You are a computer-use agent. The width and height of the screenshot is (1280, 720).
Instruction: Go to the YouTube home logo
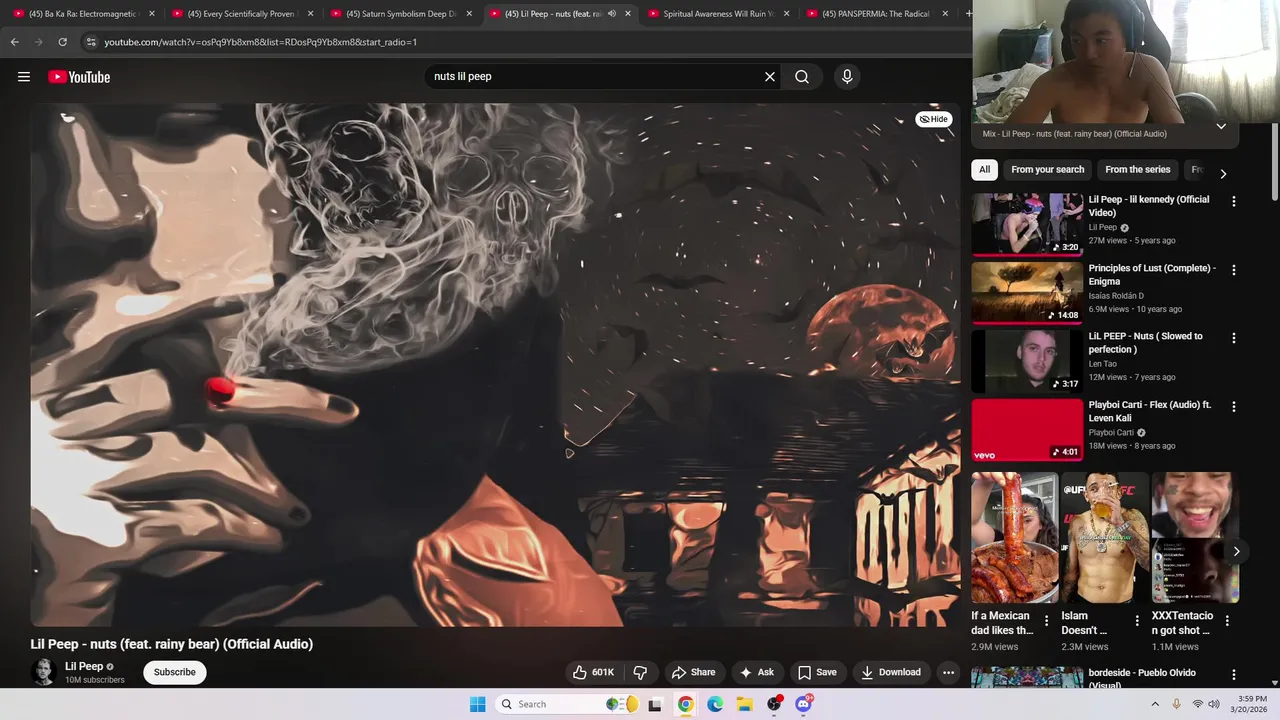click(79, 77)
